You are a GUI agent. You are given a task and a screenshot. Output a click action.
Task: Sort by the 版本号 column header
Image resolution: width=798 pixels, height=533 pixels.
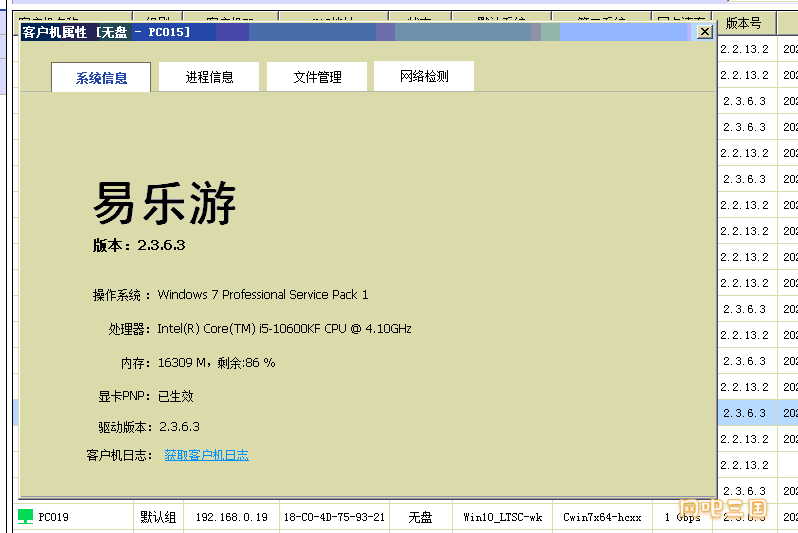pyautogui.click(x=744, y=23)
